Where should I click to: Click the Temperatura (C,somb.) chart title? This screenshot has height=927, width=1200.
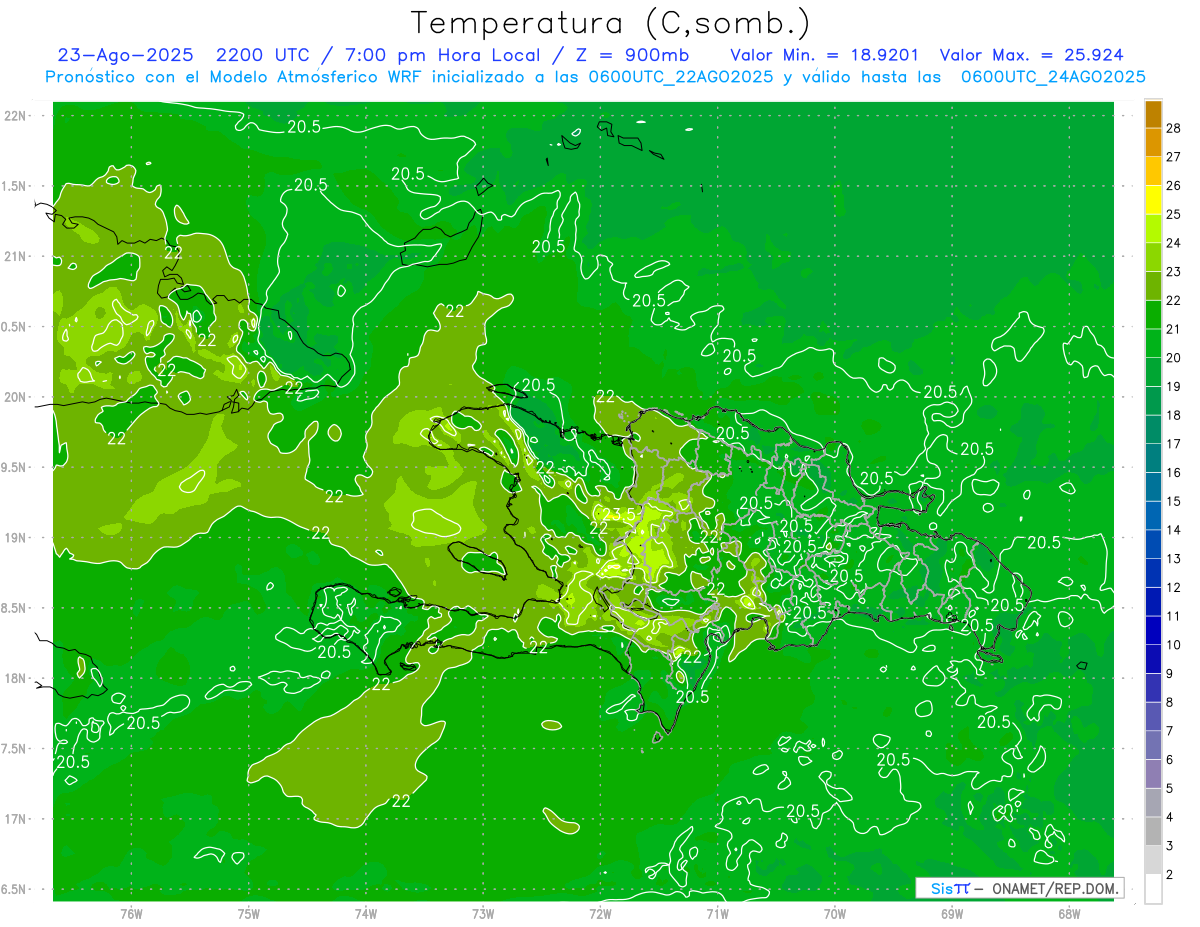(x=611, y=24)
